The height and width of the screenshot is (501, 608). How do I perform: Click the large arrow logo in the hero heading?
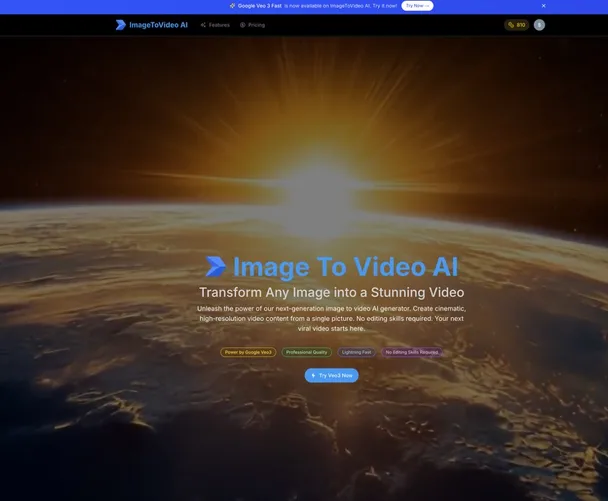(216, 266)
